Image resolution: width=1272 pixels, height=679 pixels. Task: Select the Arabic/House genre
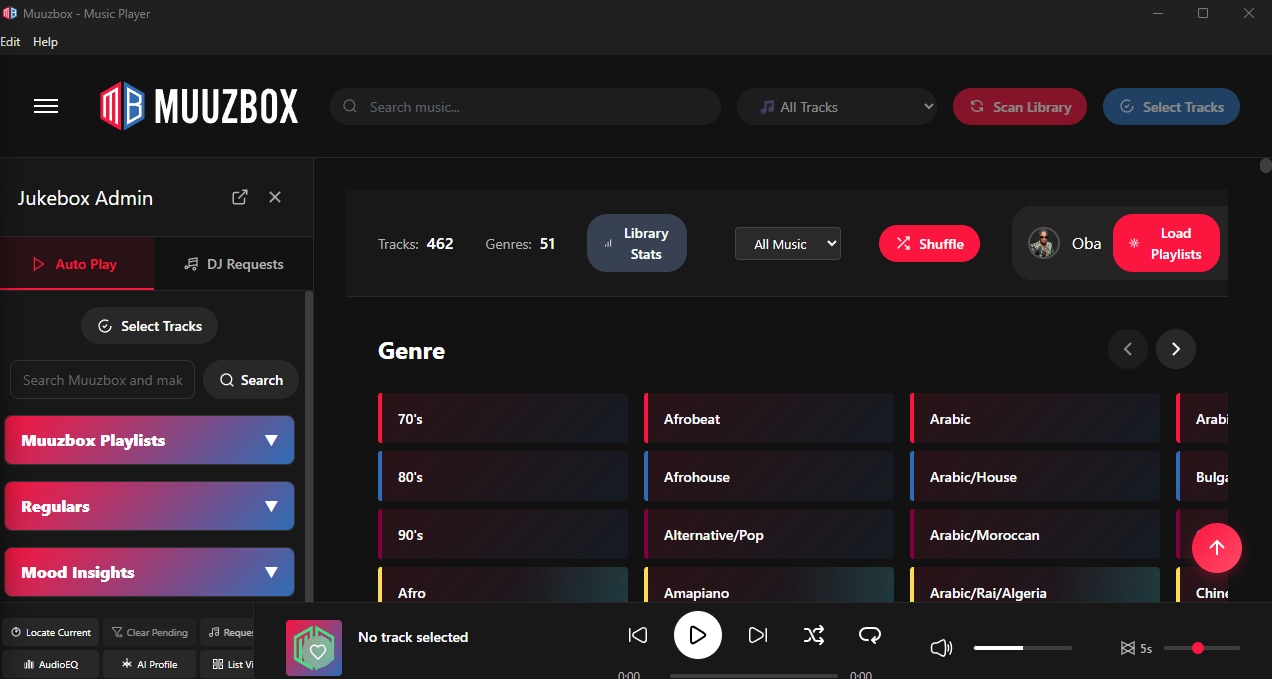[x=1035, y=477]
